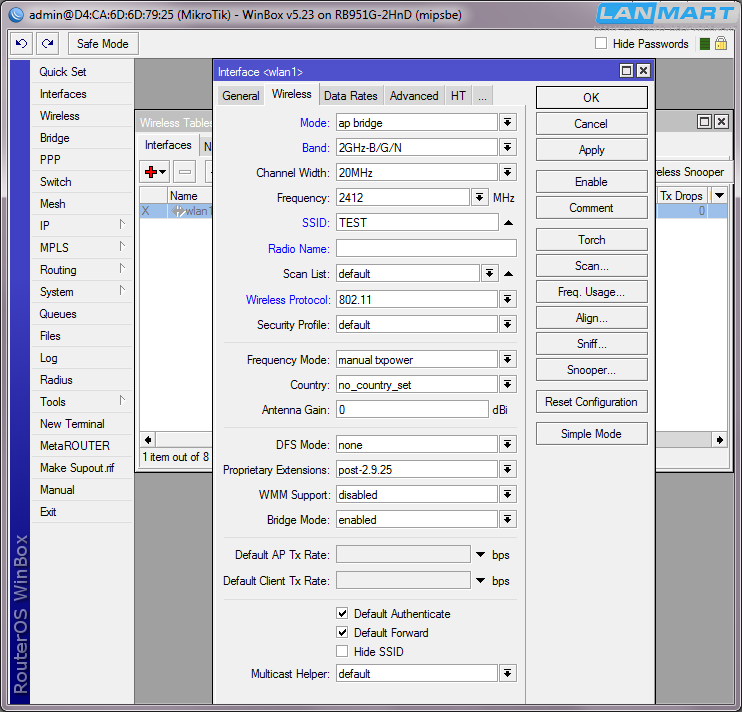
Task: Collapse the Scan List with up arrow
Action: pyautogui.click(x=508, y=274)
